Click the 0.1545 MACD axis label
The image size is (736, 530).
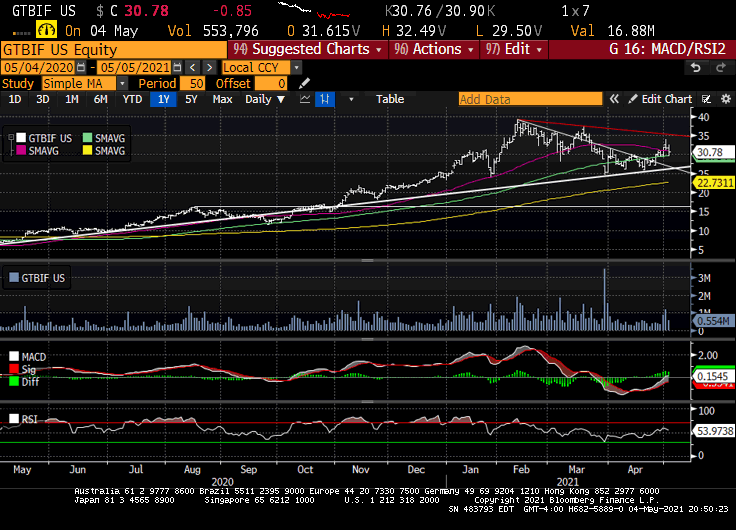(x=713, y=376)
